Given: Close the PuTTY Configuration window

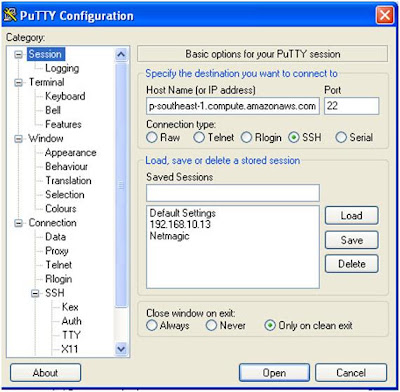Looking at the screenshot, I should click(384, 15).
